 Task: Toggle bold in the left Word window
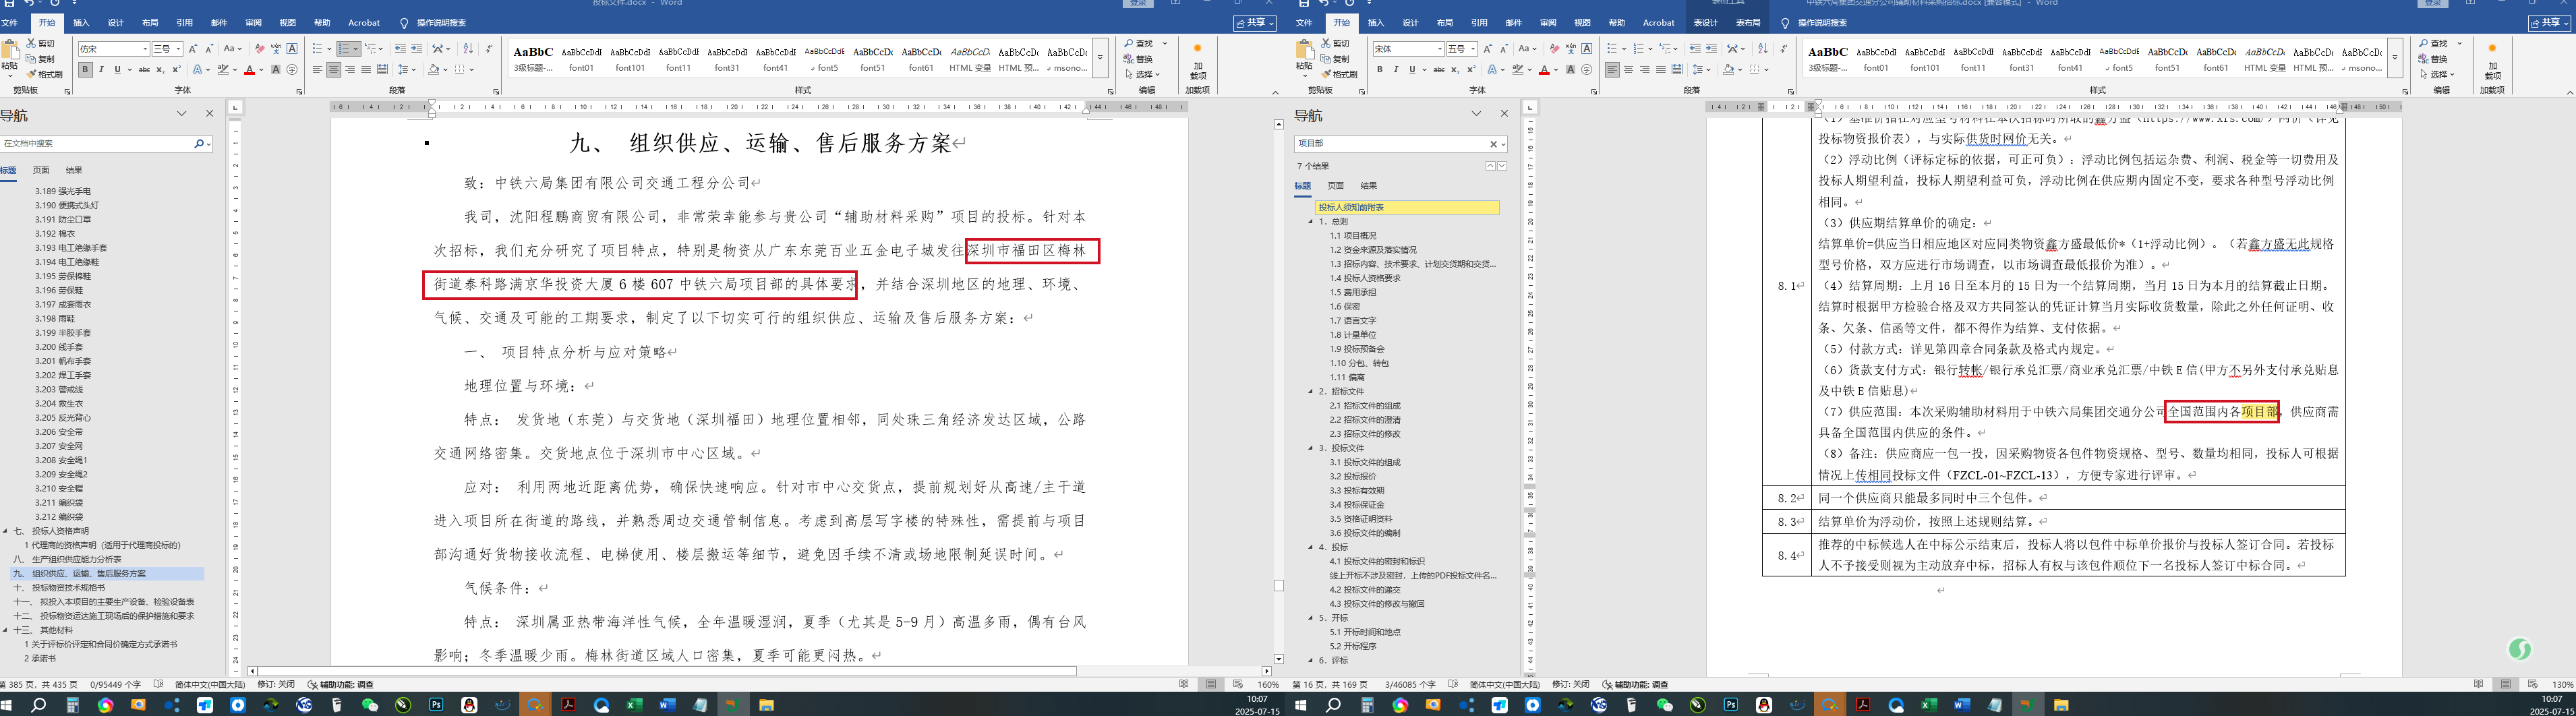(85, 70)
